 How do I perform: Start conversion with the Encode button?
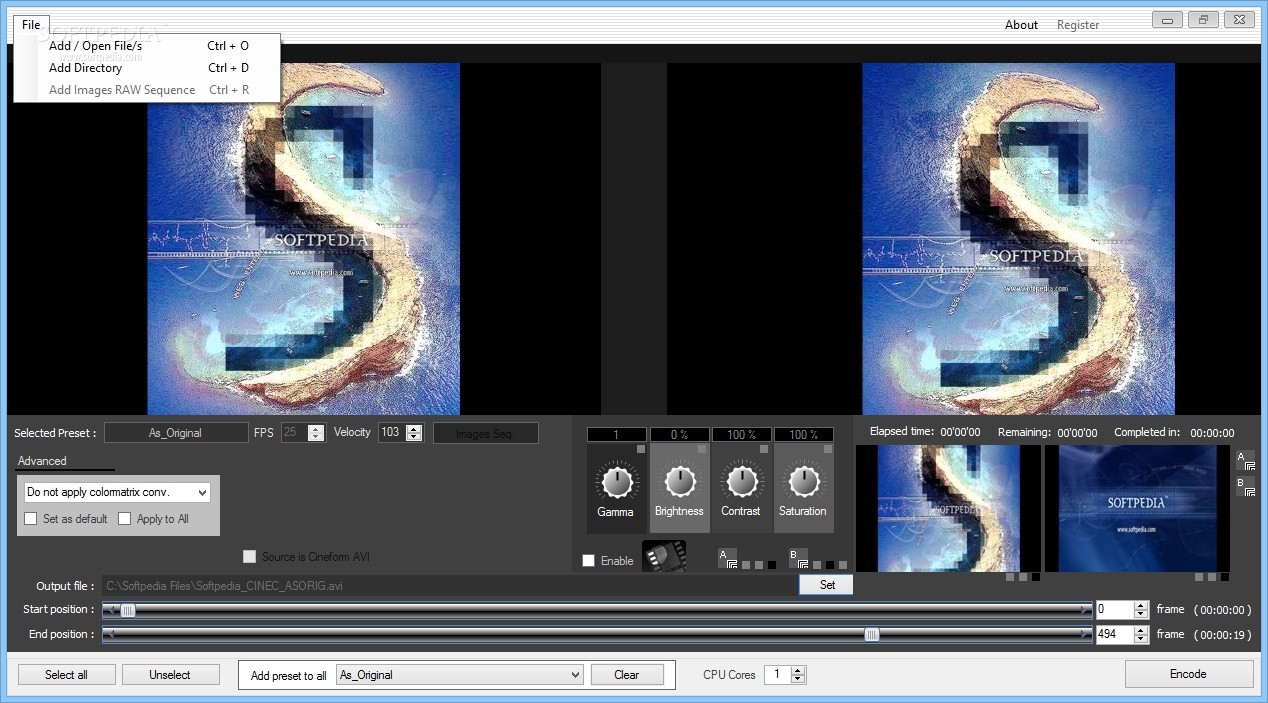[x=1188, y=674]
